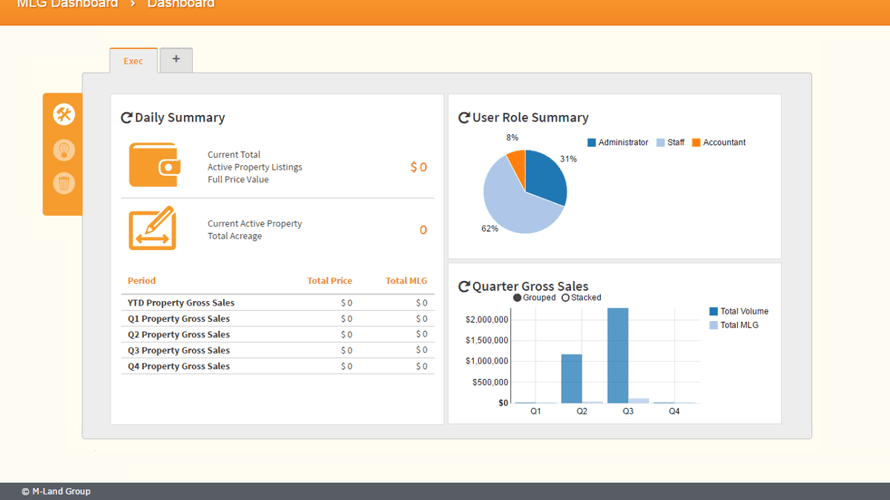890x500 pixels.
Task: Click the lightbulb icon in sidebar
Action: [x=64, y=150]
